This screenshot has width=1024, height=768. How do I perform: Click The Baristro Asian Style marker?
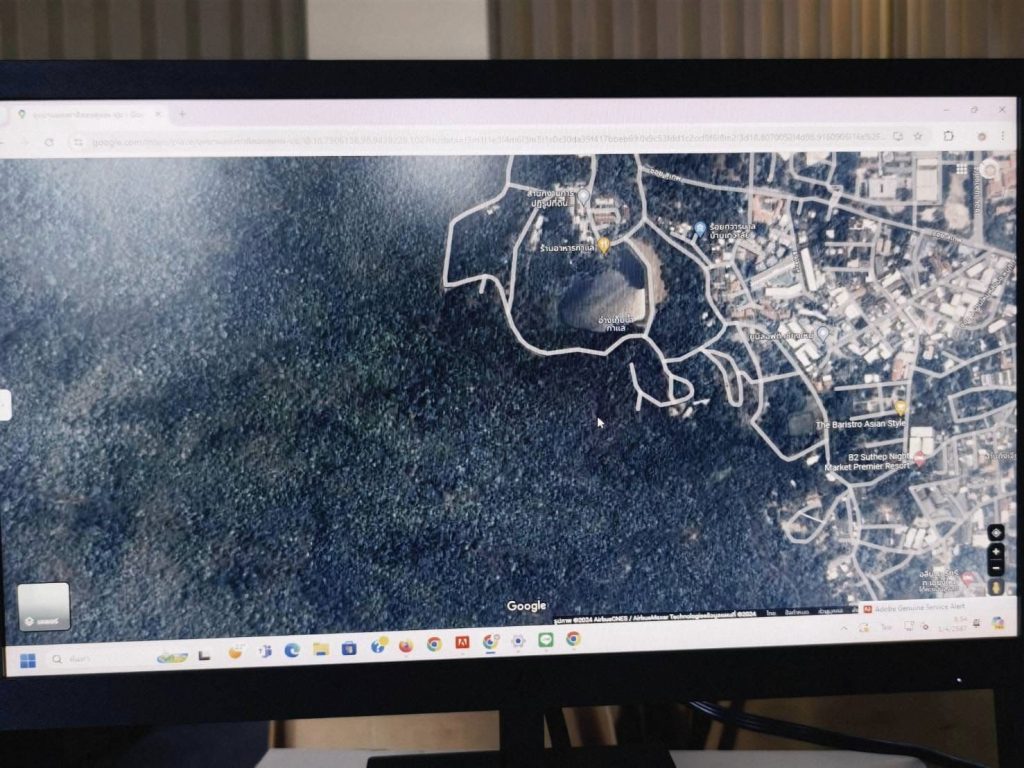pyautogui.click(x=900, y=408)
